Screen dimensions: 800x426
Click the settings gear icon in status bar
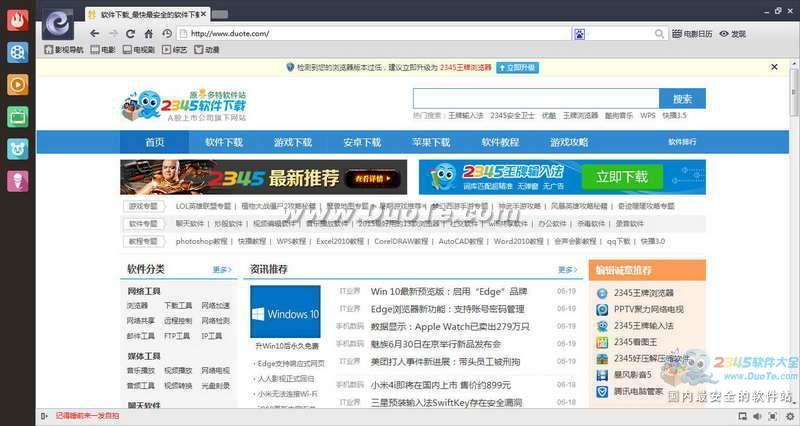point(790,416)
